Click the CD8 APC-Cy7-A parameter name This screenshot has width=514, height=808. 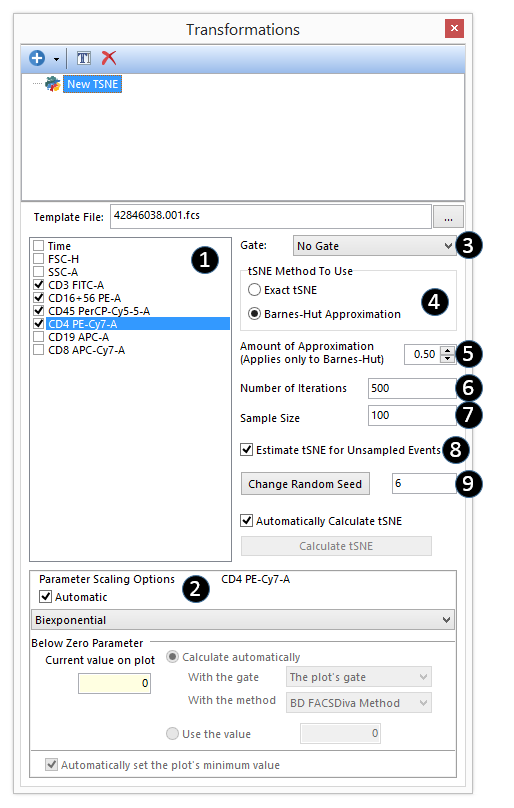point(87,350)
